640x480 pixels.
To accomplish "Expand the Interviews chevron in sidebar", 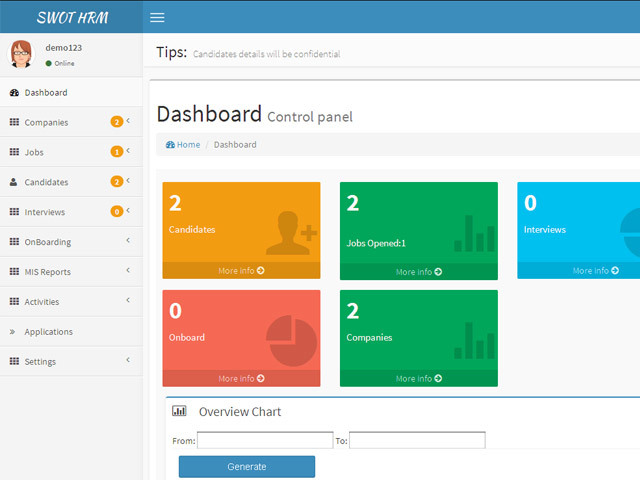I will 128,210.
